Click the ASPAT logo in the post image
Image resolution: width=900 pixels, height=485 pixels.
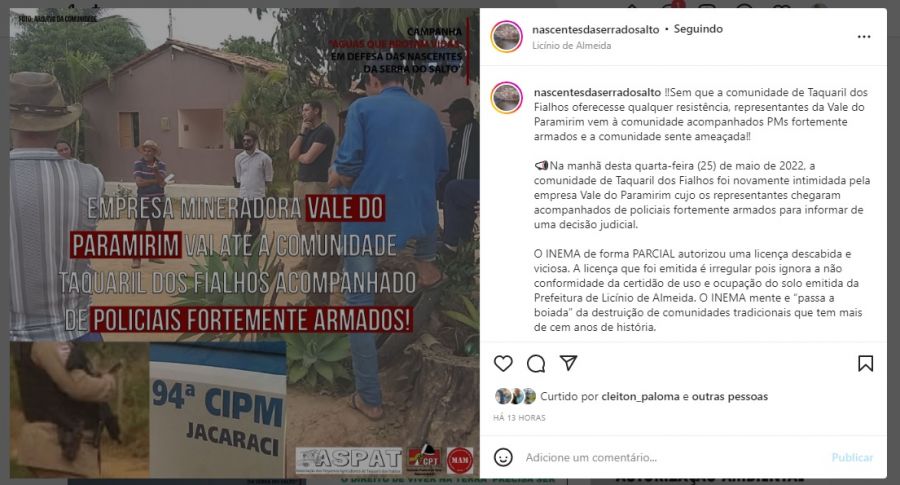(349, 460)
